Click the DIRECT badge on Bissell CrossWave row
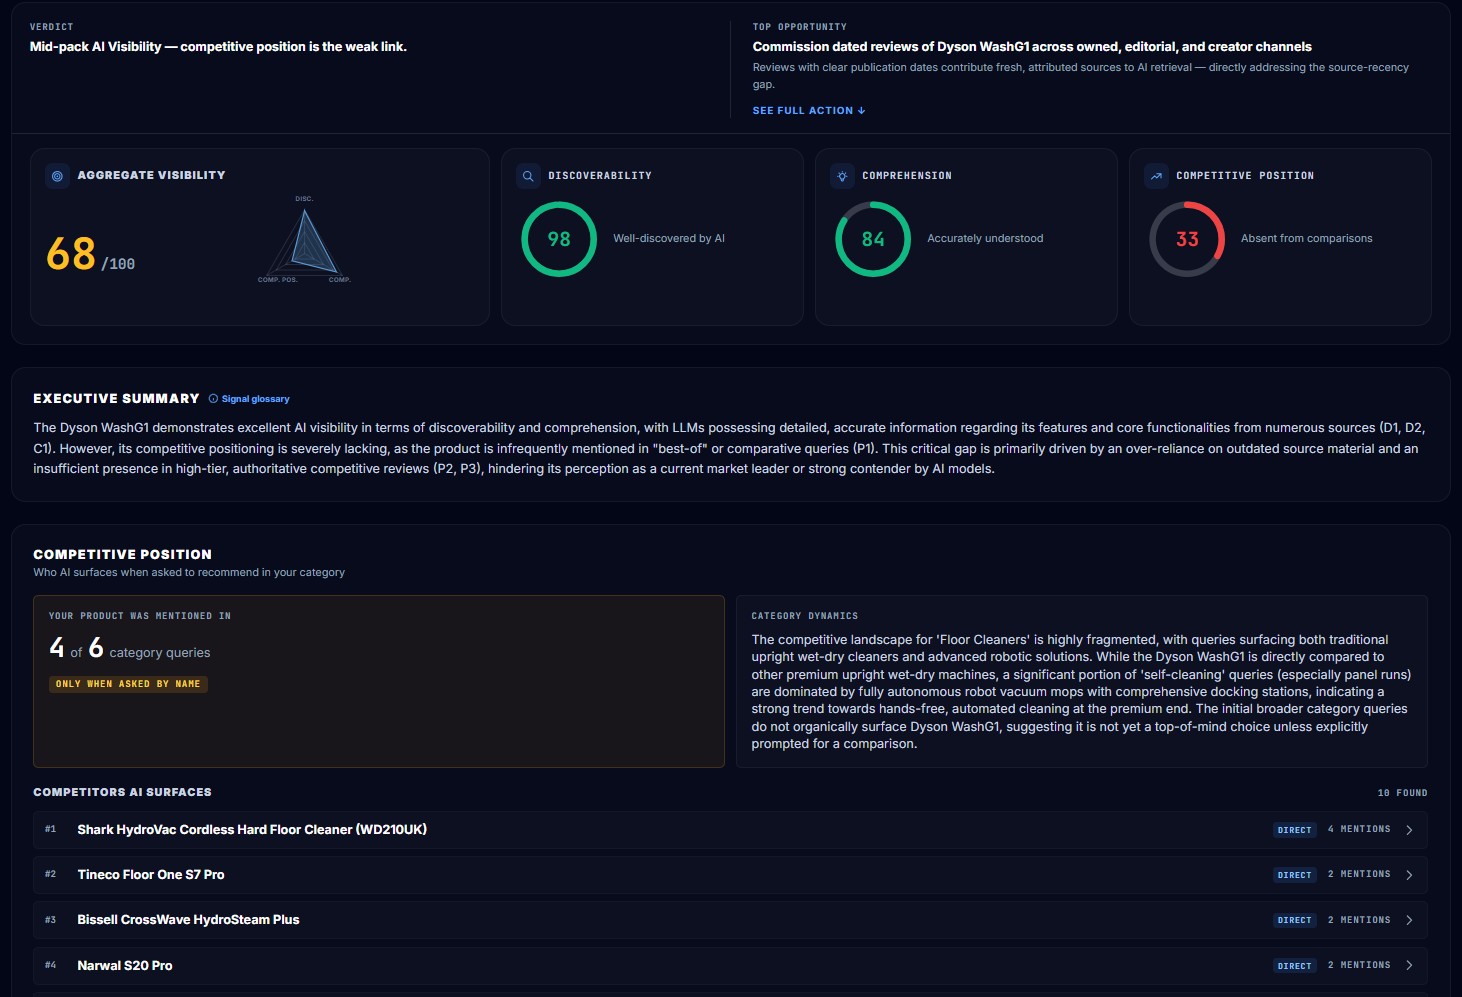This screenshot has width=1462, height=997. 1294,920
